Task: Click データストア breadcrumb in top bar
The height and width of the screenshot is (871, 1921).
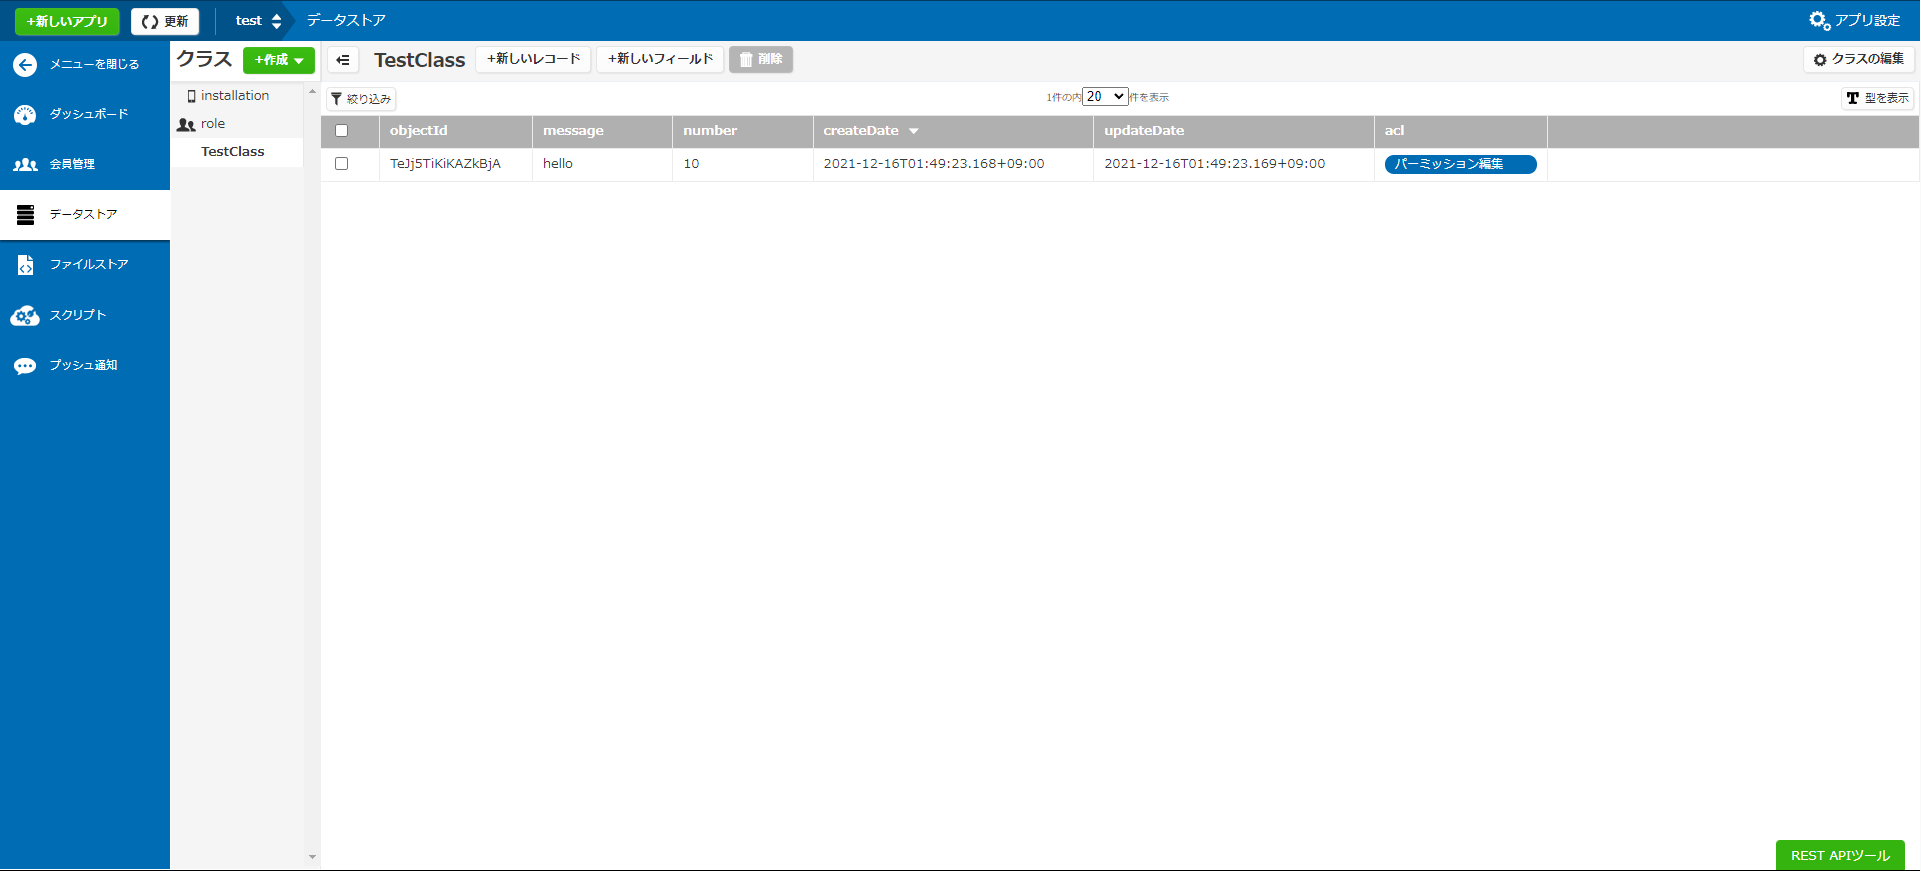Action: (346, 21)
